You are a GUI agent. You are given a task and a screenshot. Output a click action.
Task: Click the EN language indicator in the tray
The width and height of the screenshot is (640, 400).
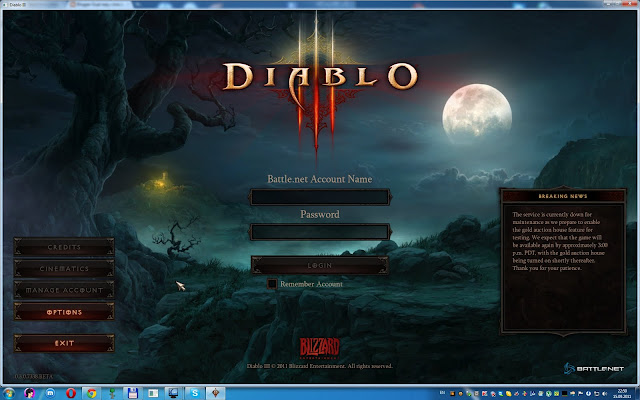tap(442, 393)
